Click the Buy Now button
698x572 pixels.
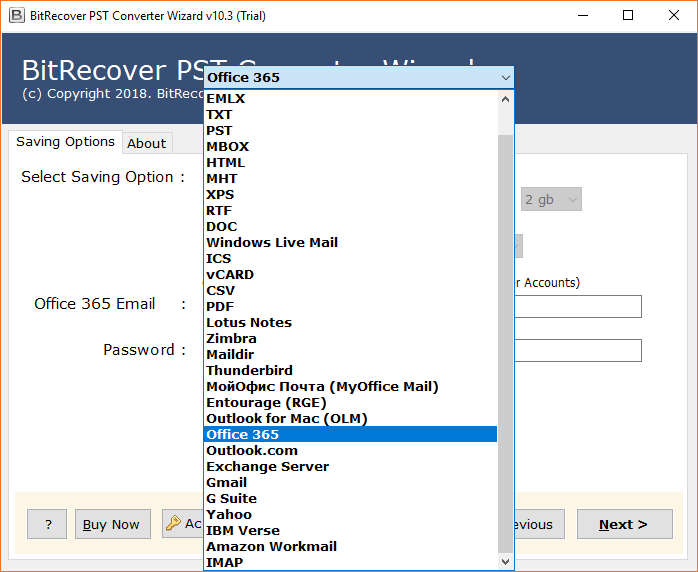tap(113, 524)
